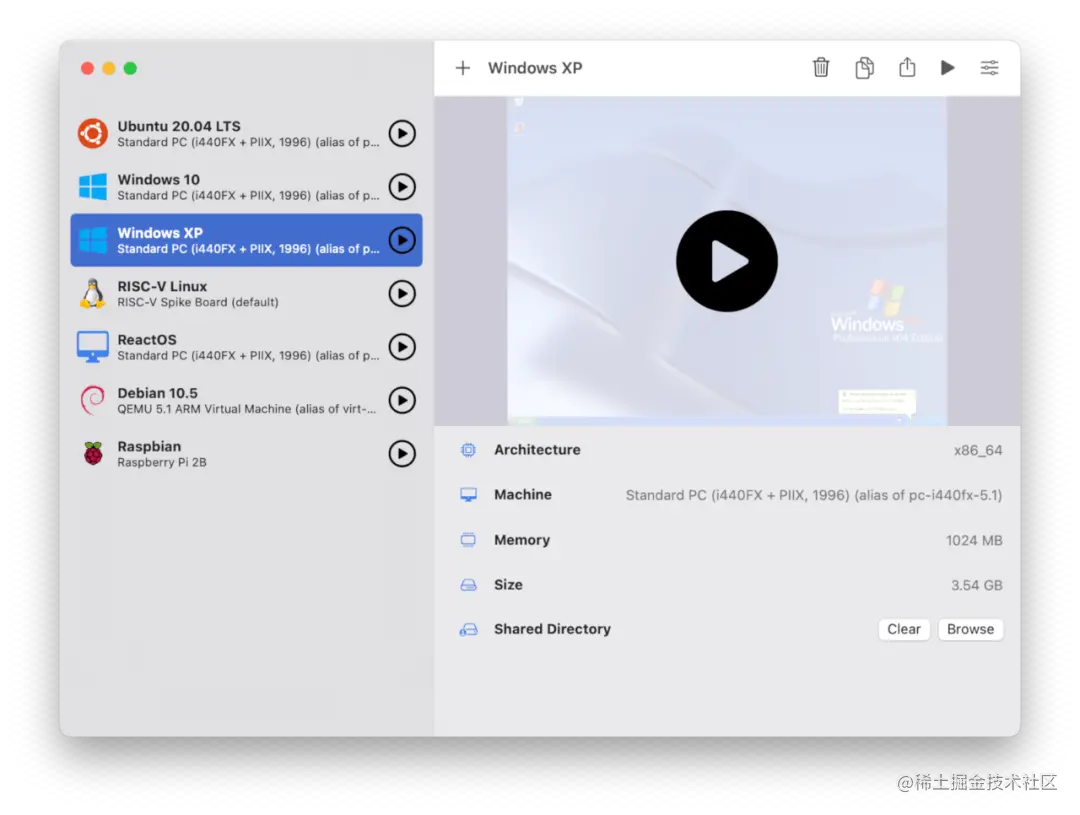Select ReactOS in the list
Image resolution: width=1080 pixels, height=815 pixels.
pos(247,347)
